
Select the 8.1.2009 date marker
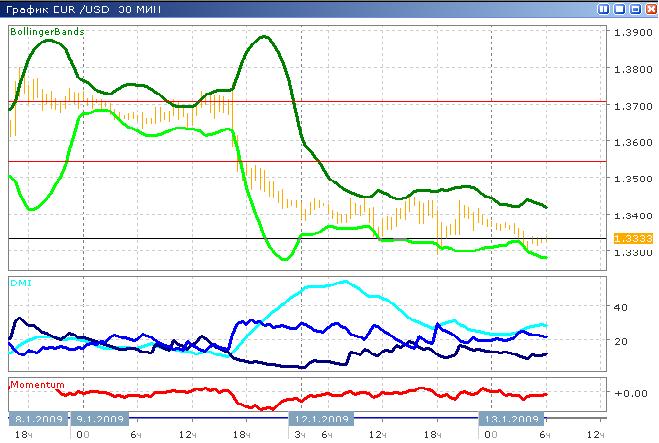tap(40, 420)
